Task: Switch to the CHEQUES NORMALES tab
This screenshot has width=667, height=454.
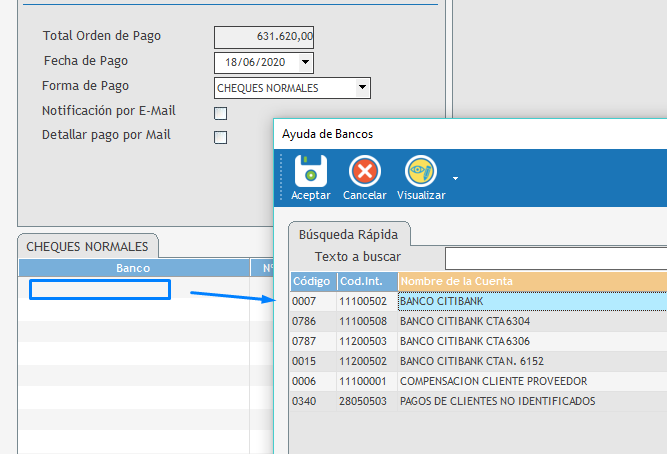Action: pyautogui.click(x=87, y=246)
